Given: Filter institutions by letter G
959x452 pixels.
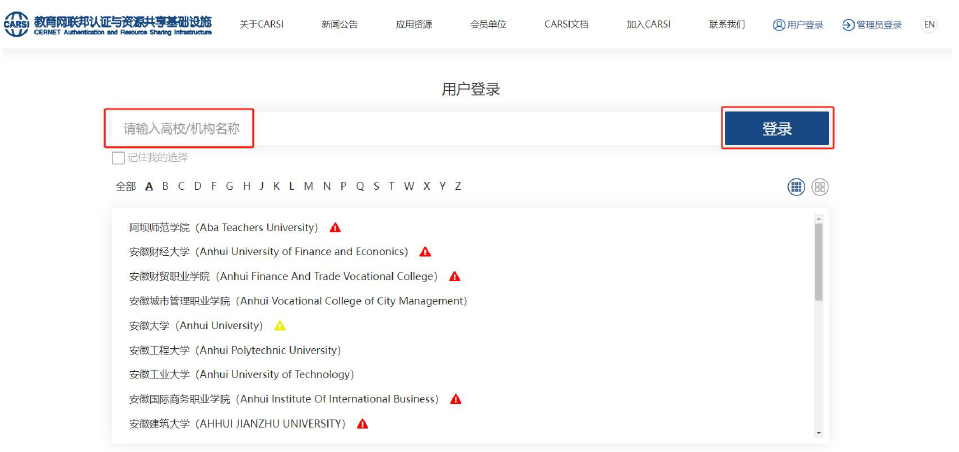Looking at the screenshot, I should pyautogui.click(x=229, y=187).
